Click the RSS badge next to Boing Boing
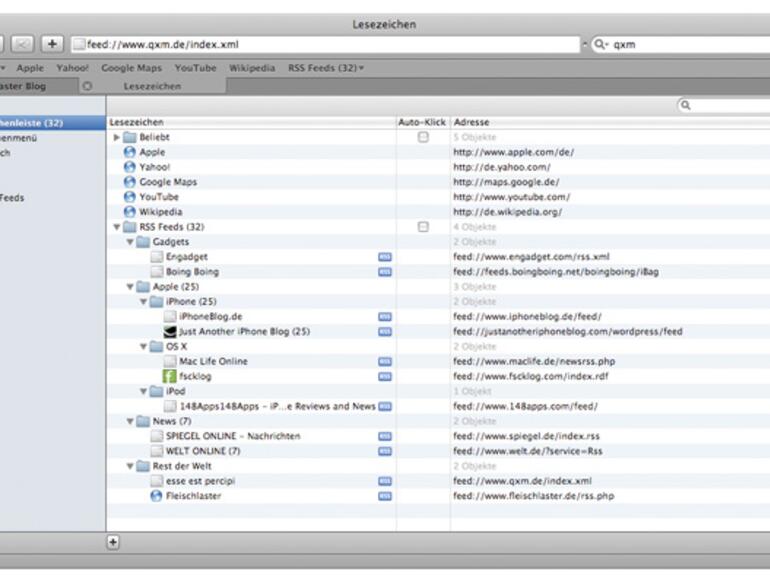The height and width of the screenshot is (578, 770). point(385,272)
